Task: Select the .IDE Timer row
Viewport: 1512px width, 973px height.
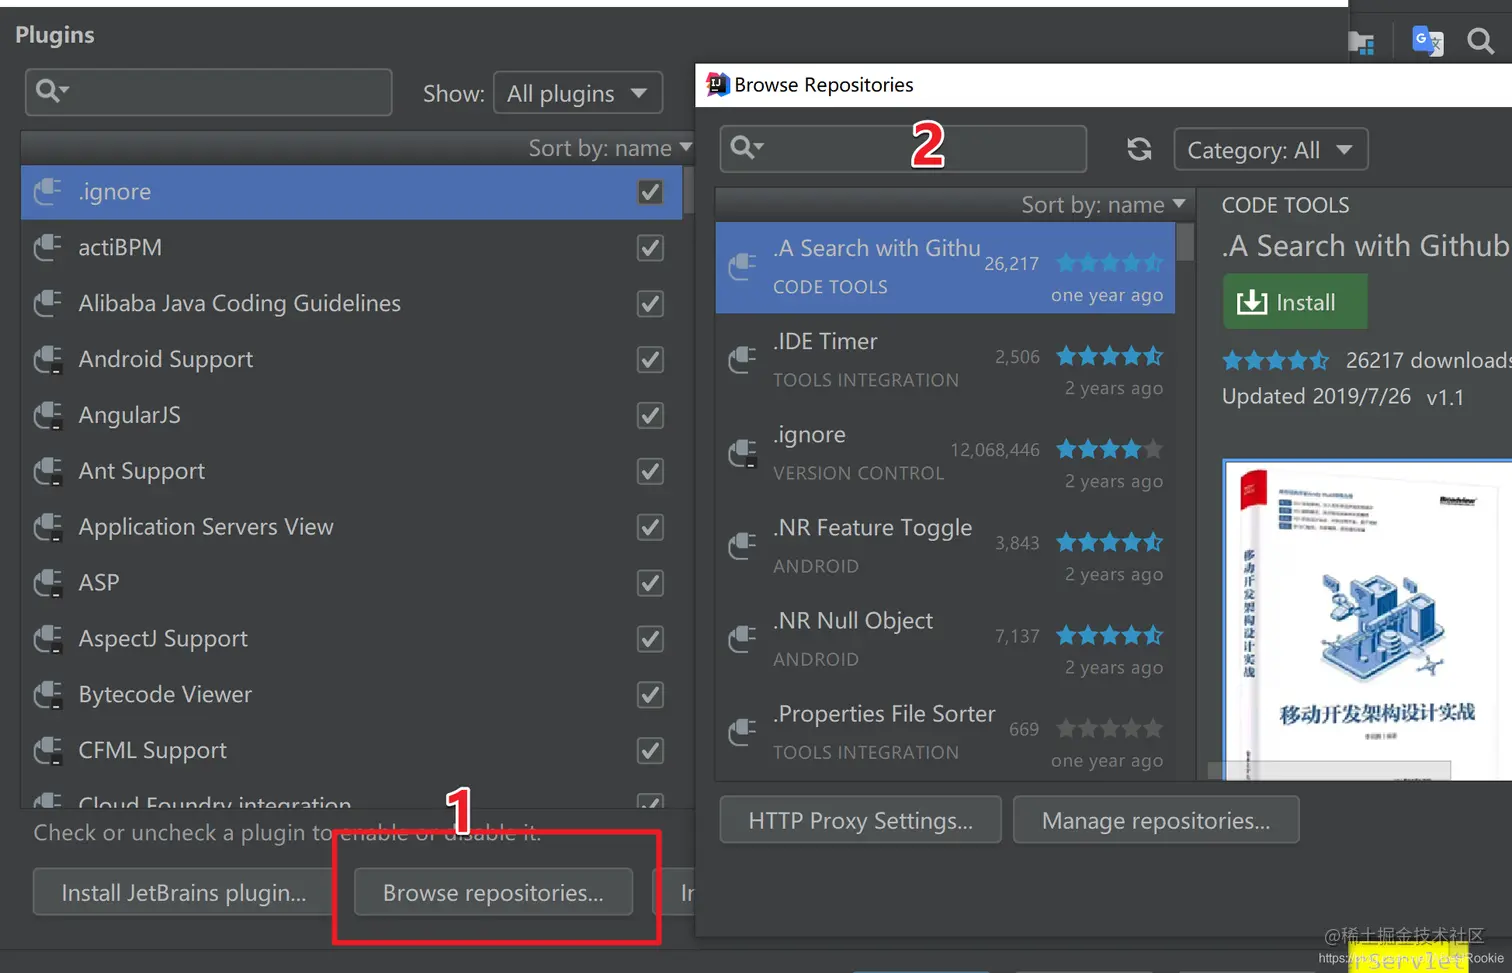Action: 945,361
